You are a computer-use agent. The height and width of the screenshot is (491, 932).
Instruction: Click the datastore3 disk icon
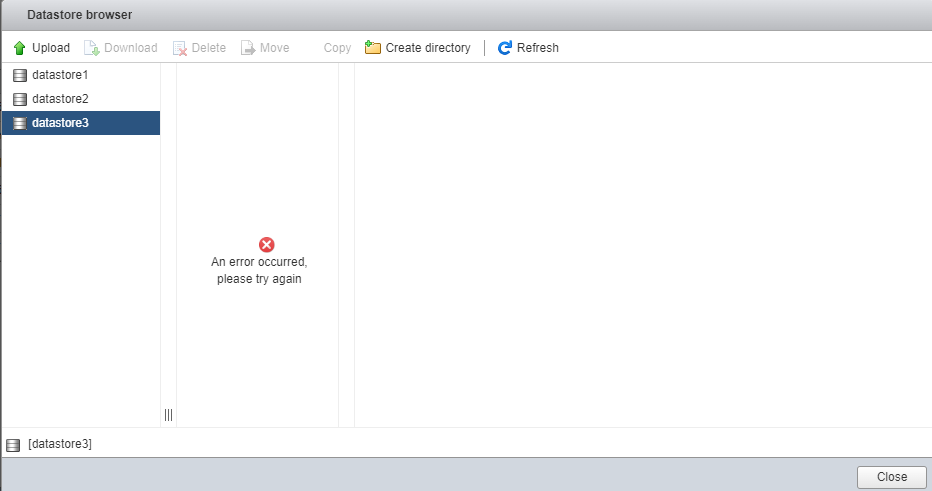[x=20, y=123]
